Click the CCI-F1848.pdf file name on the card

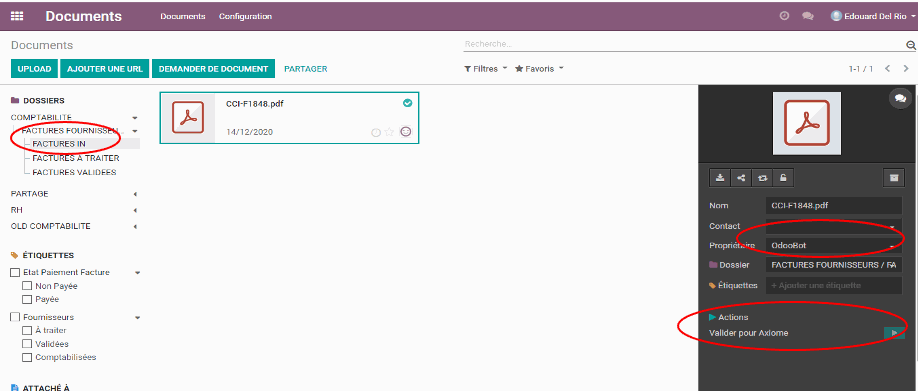click(x=255, y=104)
